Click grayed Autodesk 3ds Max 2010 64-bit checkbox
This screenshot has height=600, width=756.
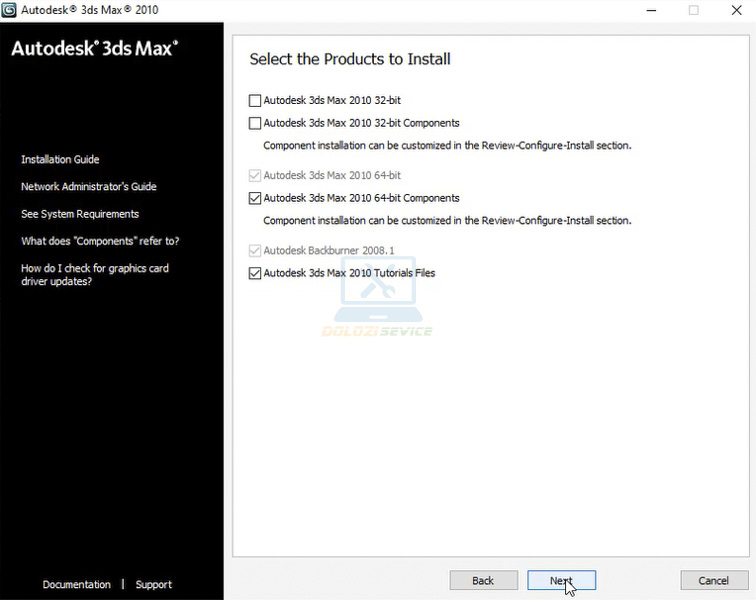(x=255, y=175)
